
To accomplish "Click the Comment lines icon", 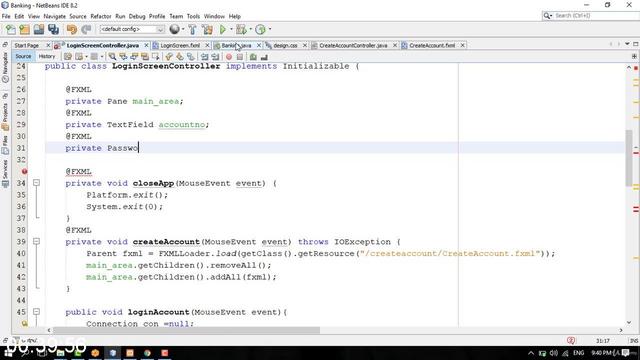I will click(x=253, y=57).
